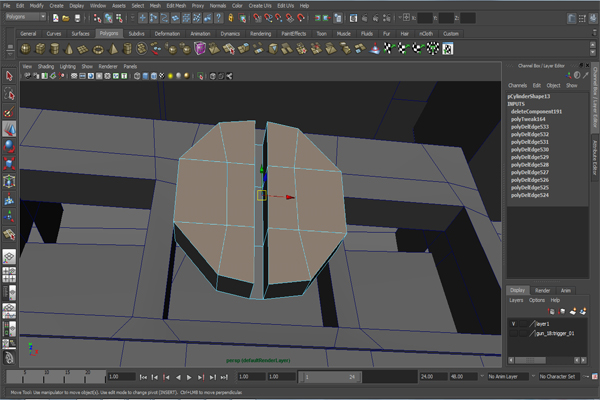Click the Open Scene folder icon

pos(66,18)
